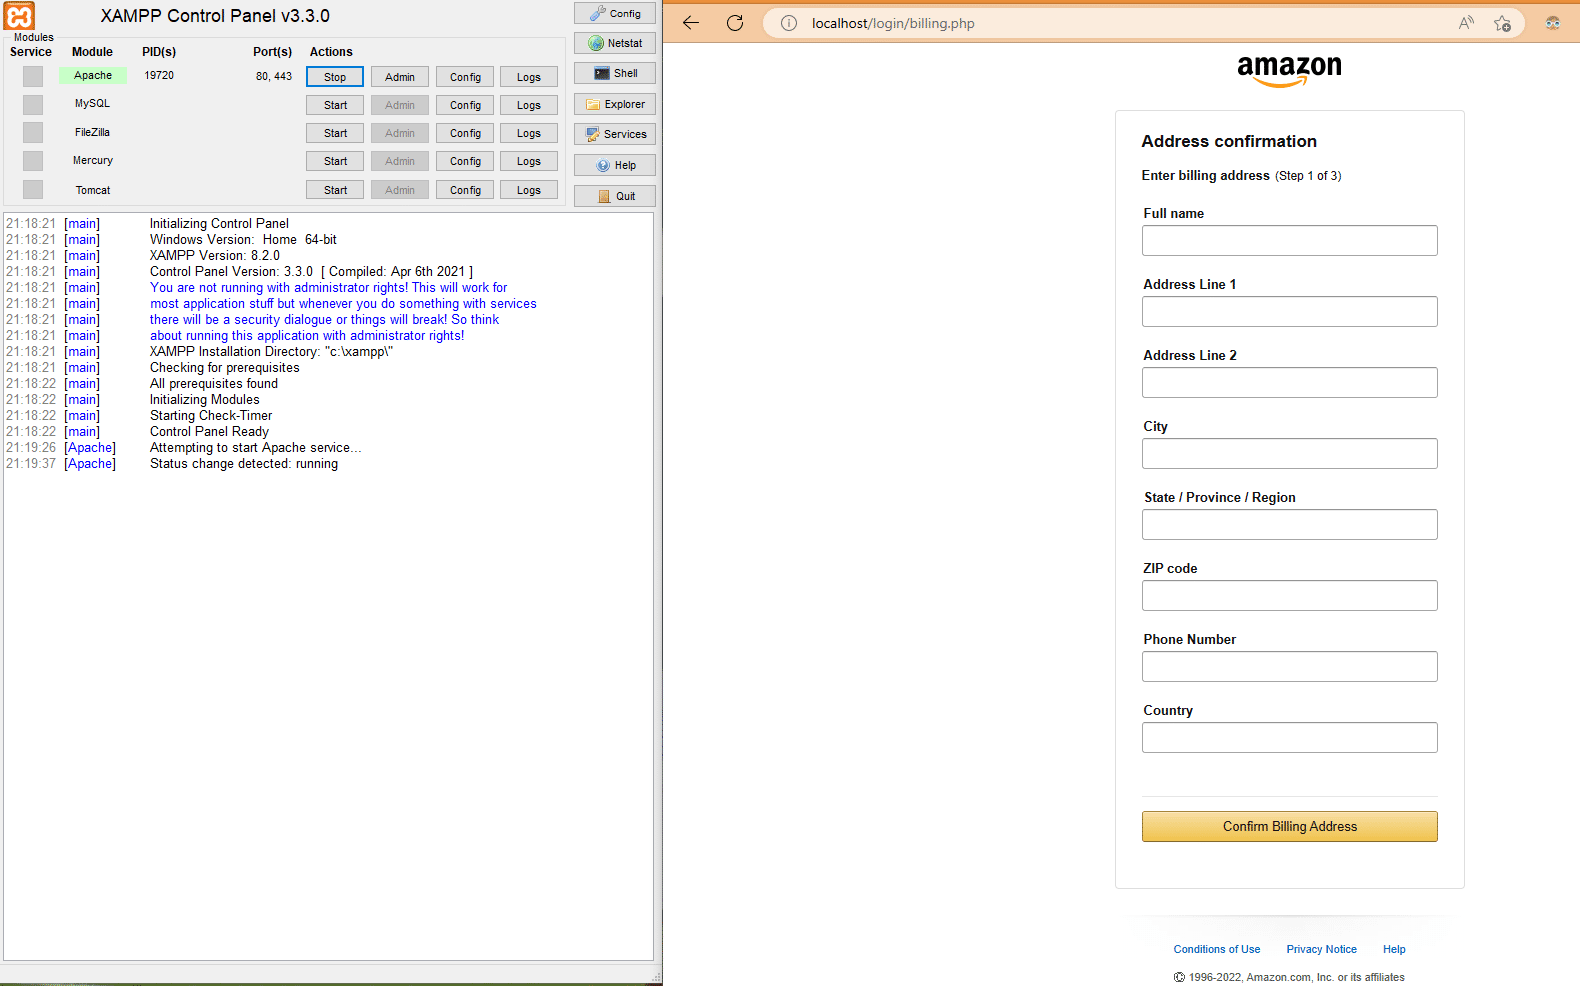Click the Apache PID value 19720

point(159,75)
